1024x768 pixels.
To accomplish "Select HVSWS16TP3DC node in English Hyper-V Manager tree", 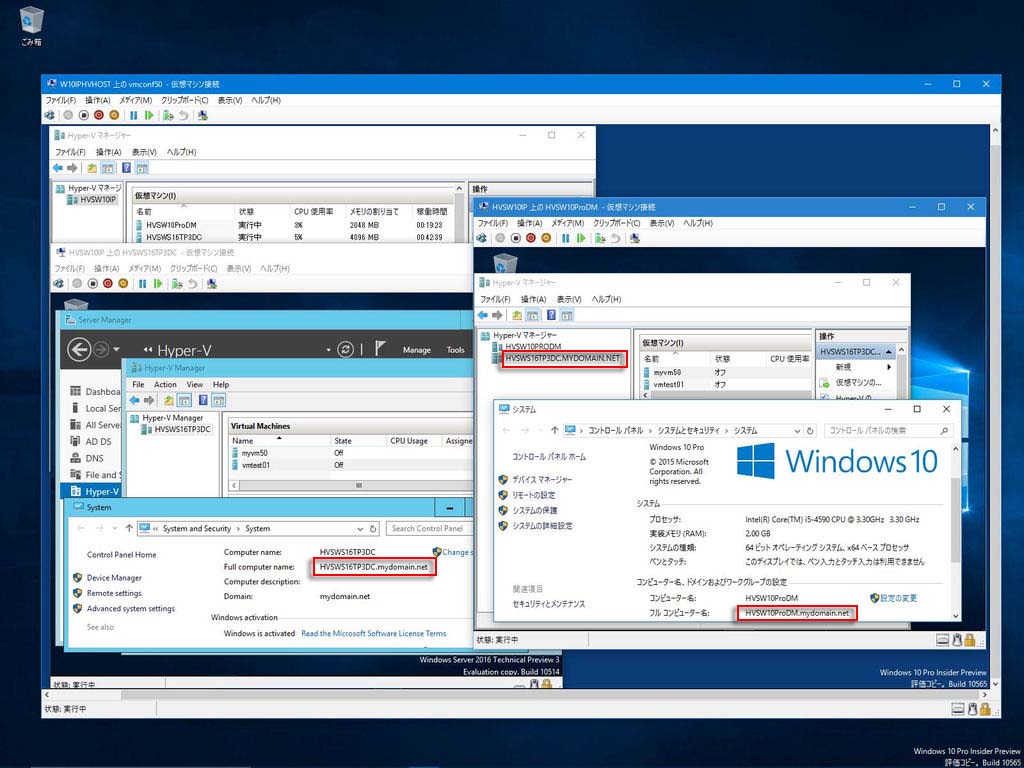I will [x=182, y=429].
